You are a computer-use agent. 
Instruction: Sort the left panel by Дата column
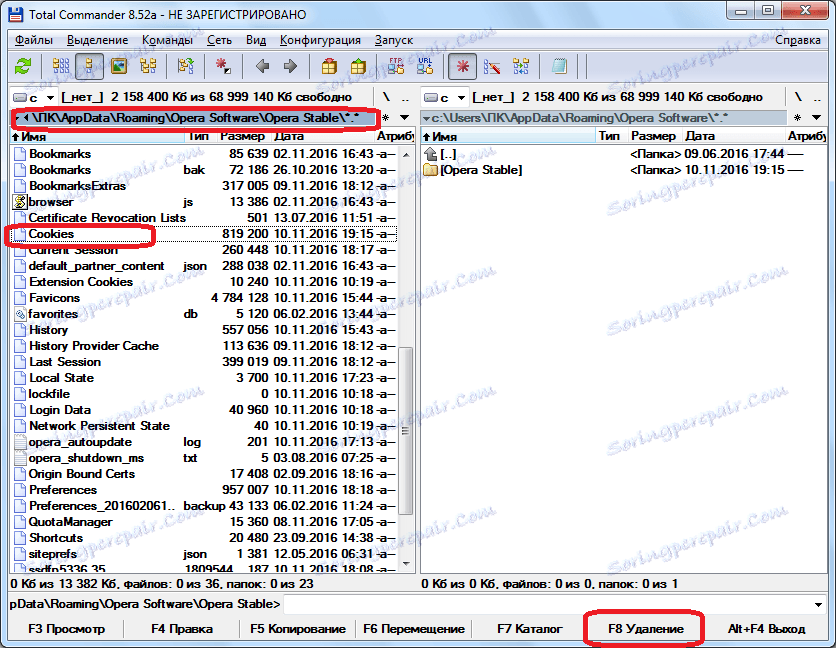point(321,137)
